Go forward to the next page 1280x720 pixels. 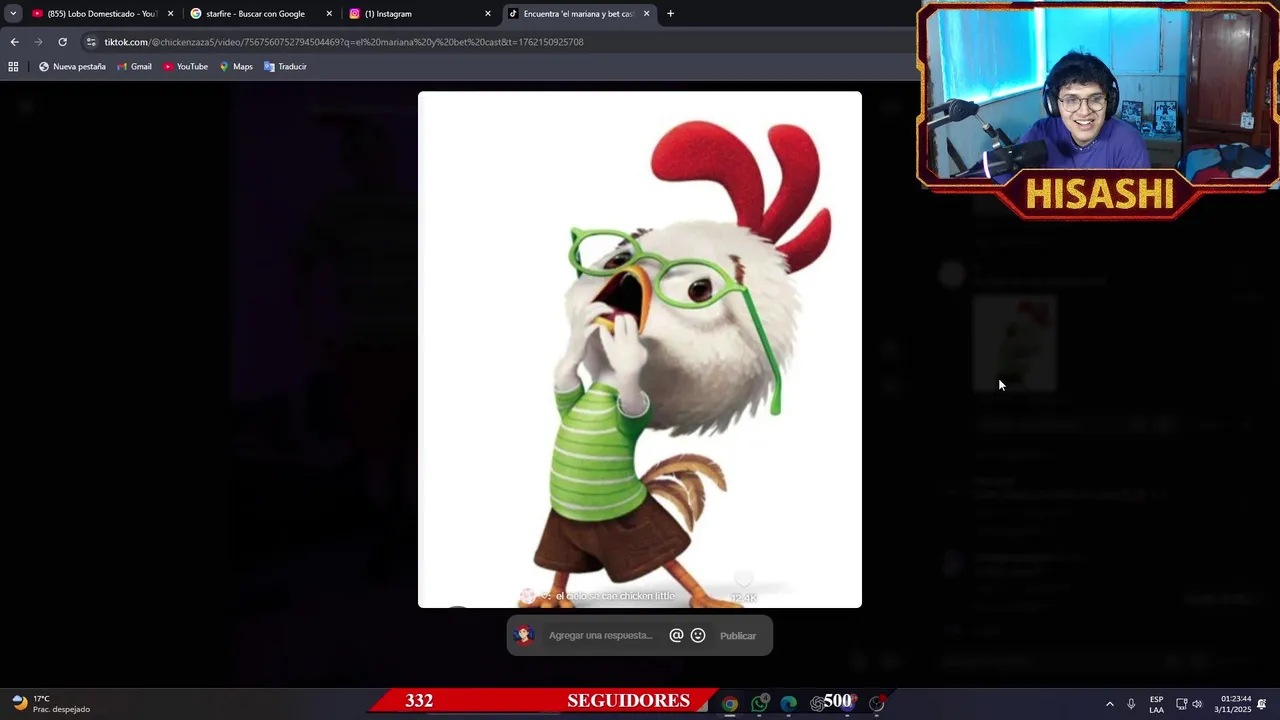pos(38,42)
